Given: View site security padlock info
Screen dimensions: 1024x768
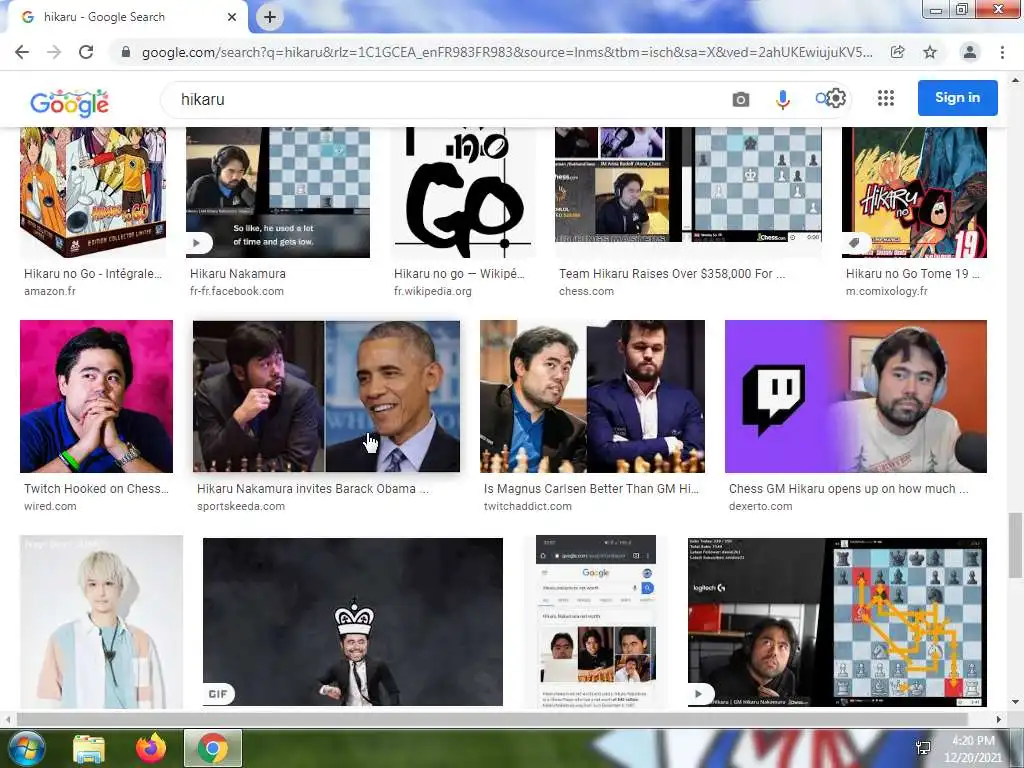Looking at the screenshot, I should tap(126, 52).
